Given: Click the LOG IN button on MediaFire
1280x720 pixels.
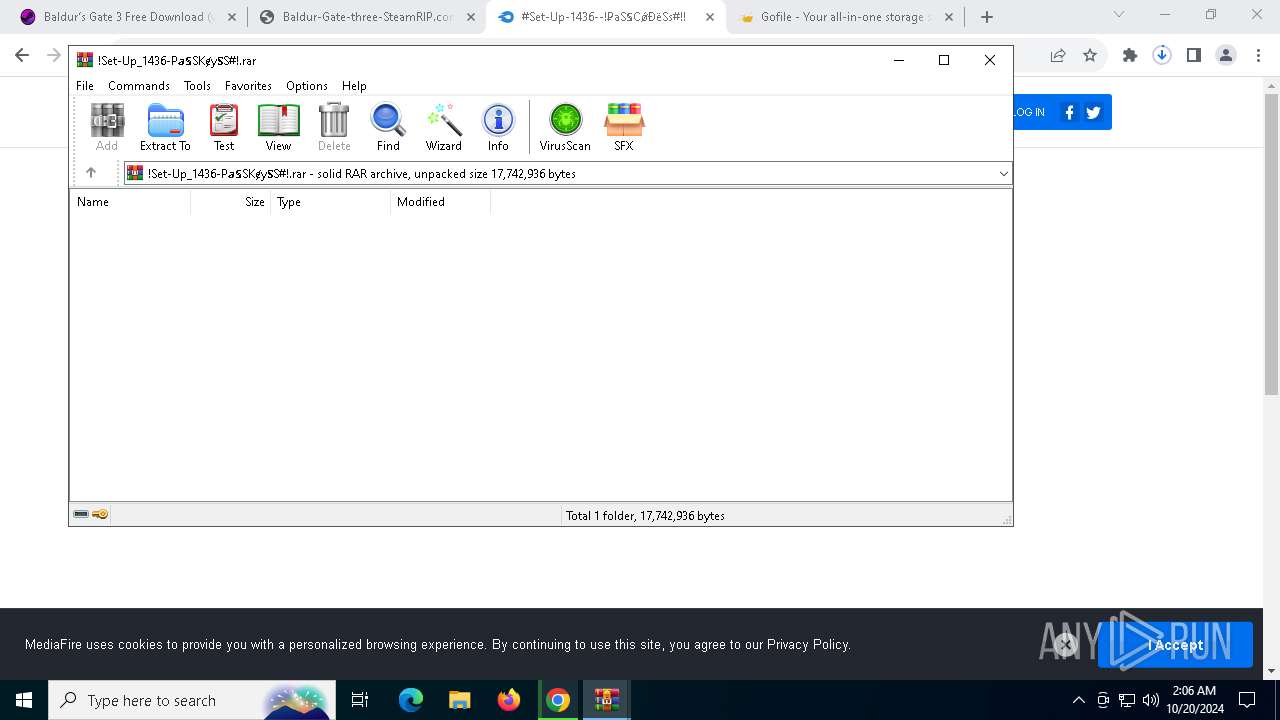Looking at the screenshot, I should click(1028, 112).
